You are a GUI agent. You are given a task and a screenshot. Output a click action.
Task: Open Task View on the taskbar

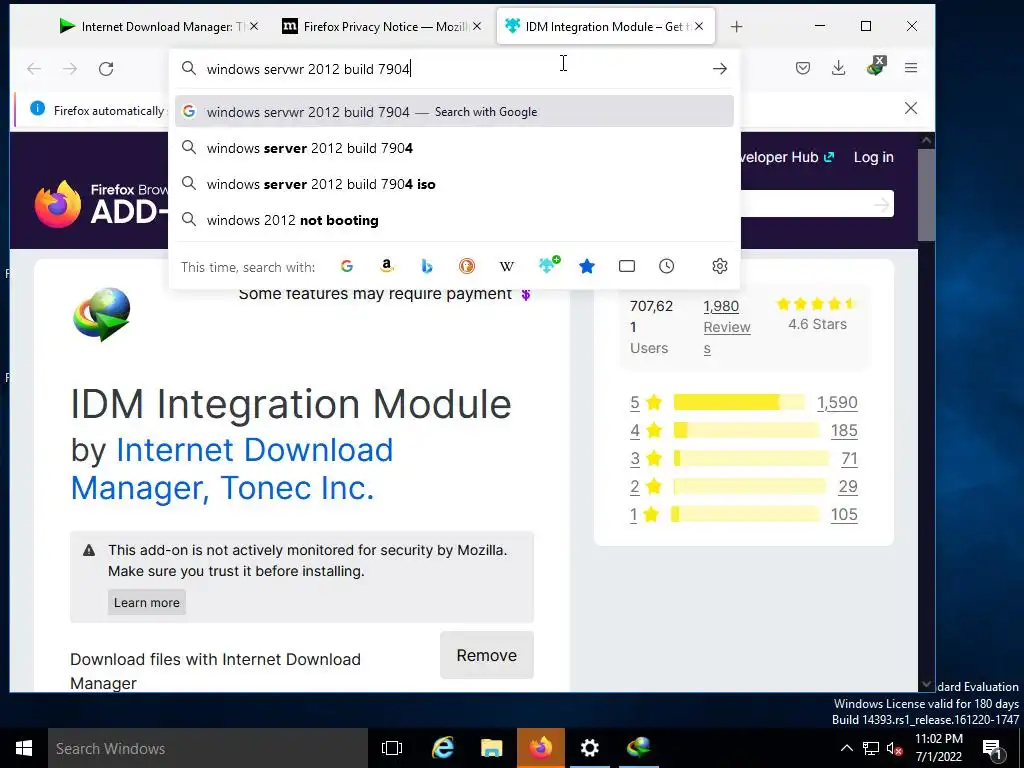pyautogui.click(x=392, y=748)
